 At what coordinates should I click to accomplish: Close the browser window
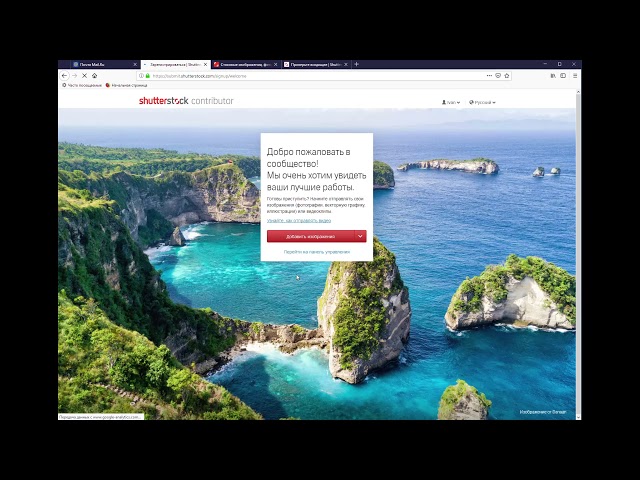tap(573, 64)
